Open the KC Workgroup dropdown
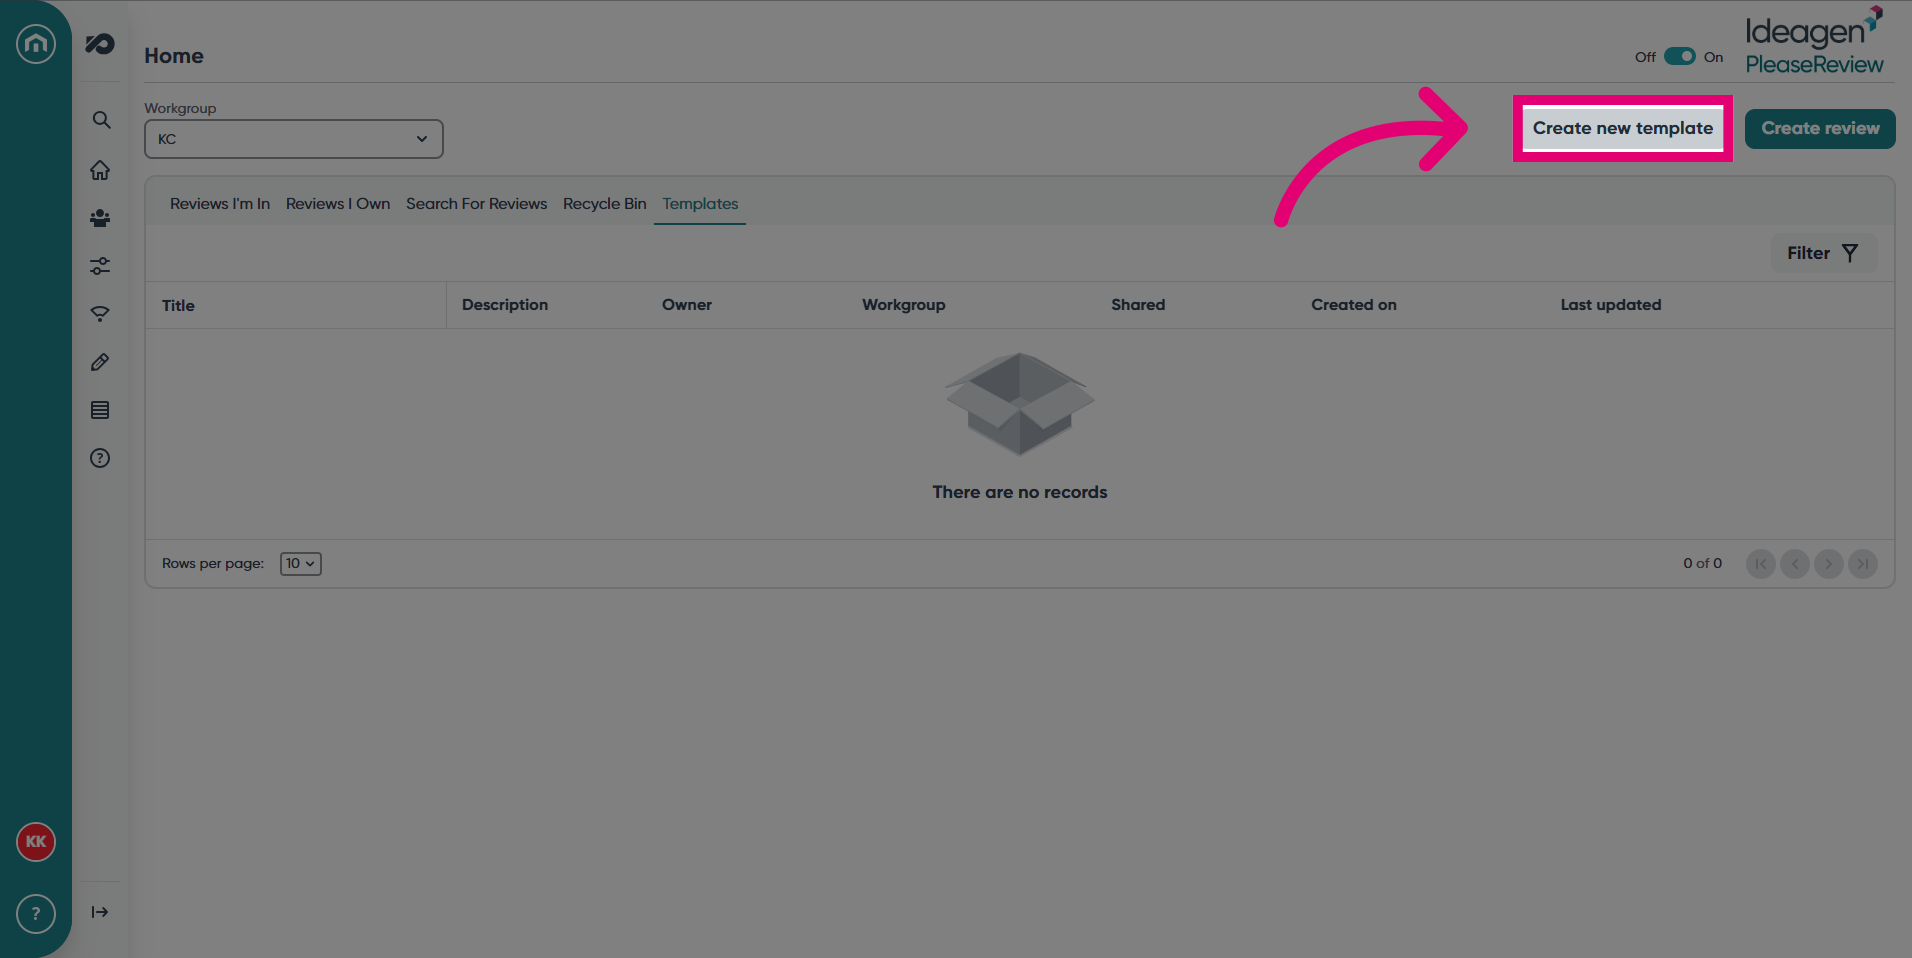This screenshot has width=1912, height=958. pos(294,139)
